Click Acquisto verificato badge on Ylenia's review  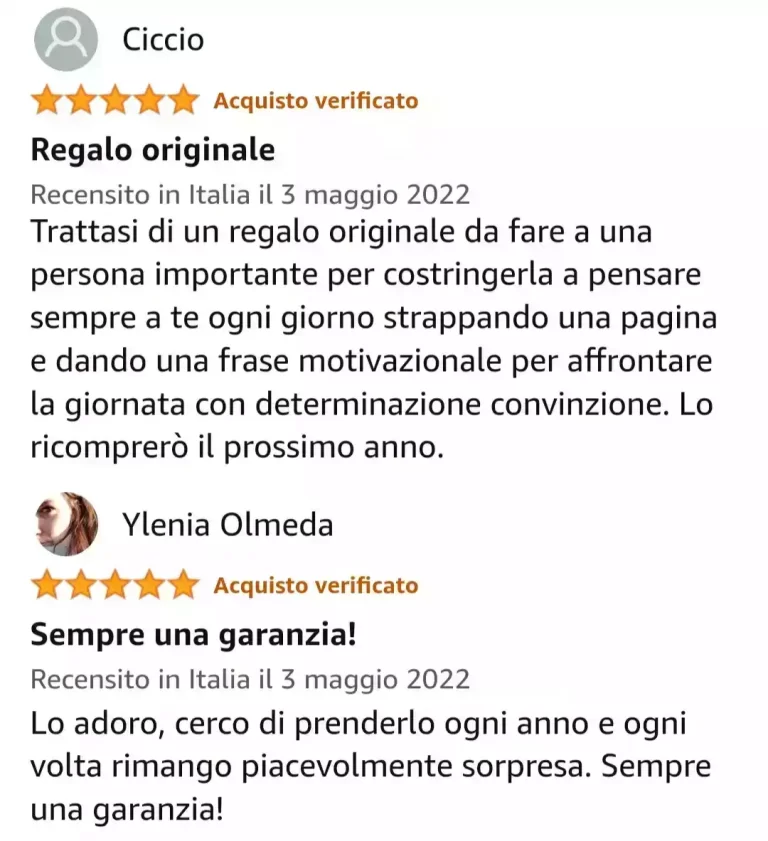(316, 585)
